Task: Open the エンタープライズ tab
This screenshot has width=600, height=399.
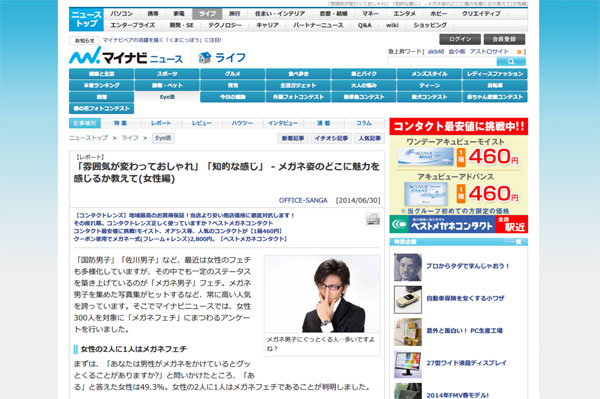Action: click(x=132, y=25)
